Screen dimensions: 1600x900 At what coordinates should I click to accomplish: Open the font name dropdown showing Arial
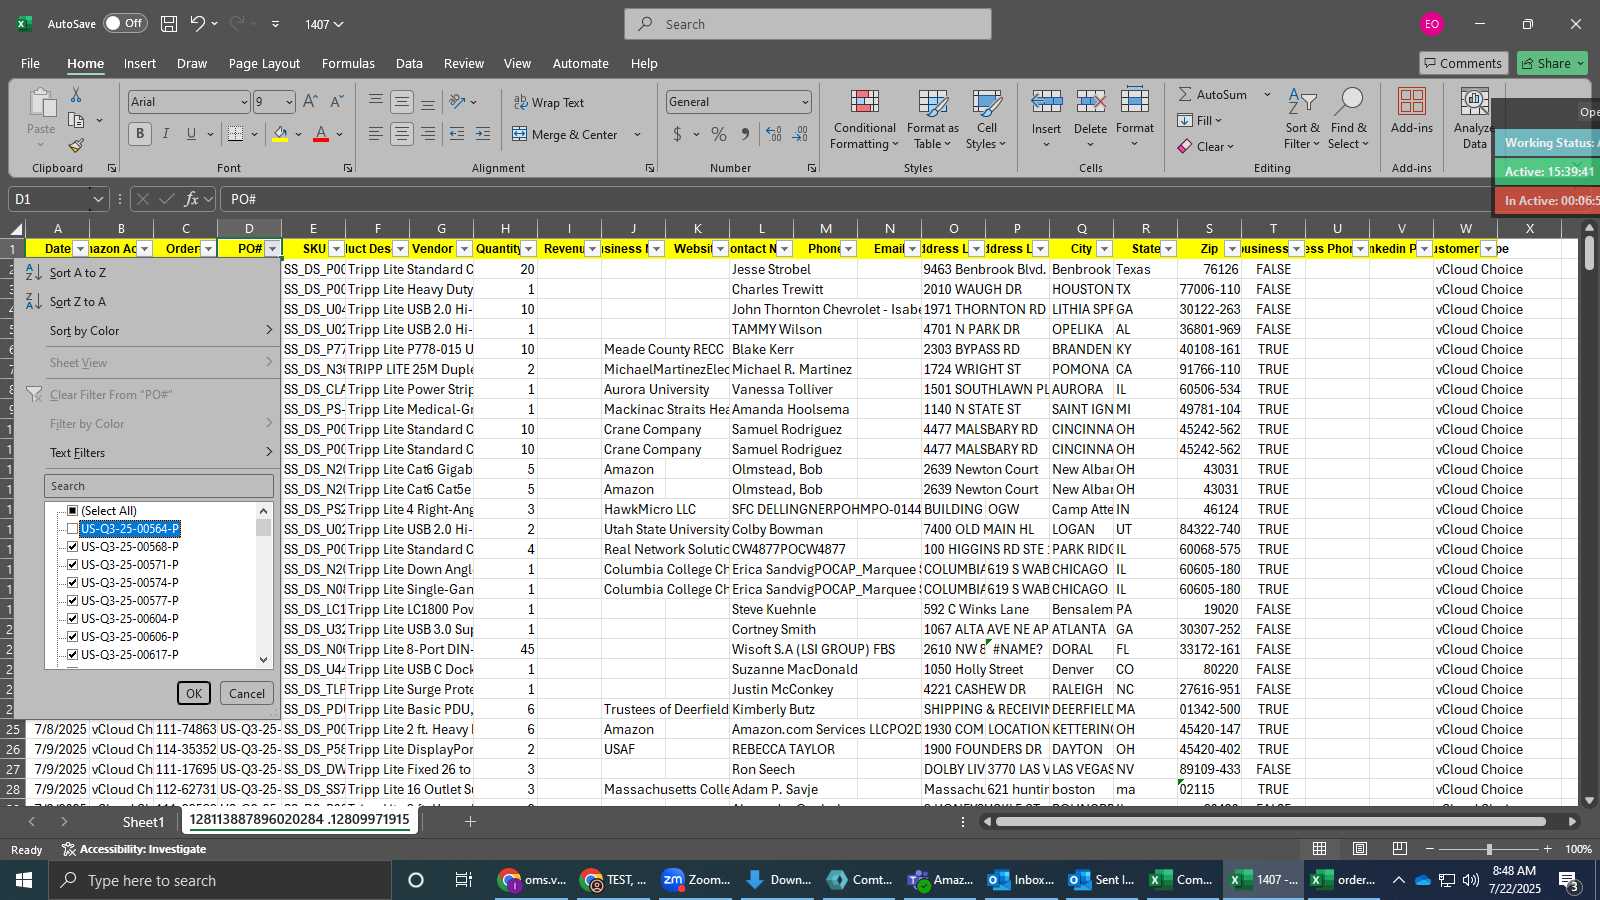[243, 102]
